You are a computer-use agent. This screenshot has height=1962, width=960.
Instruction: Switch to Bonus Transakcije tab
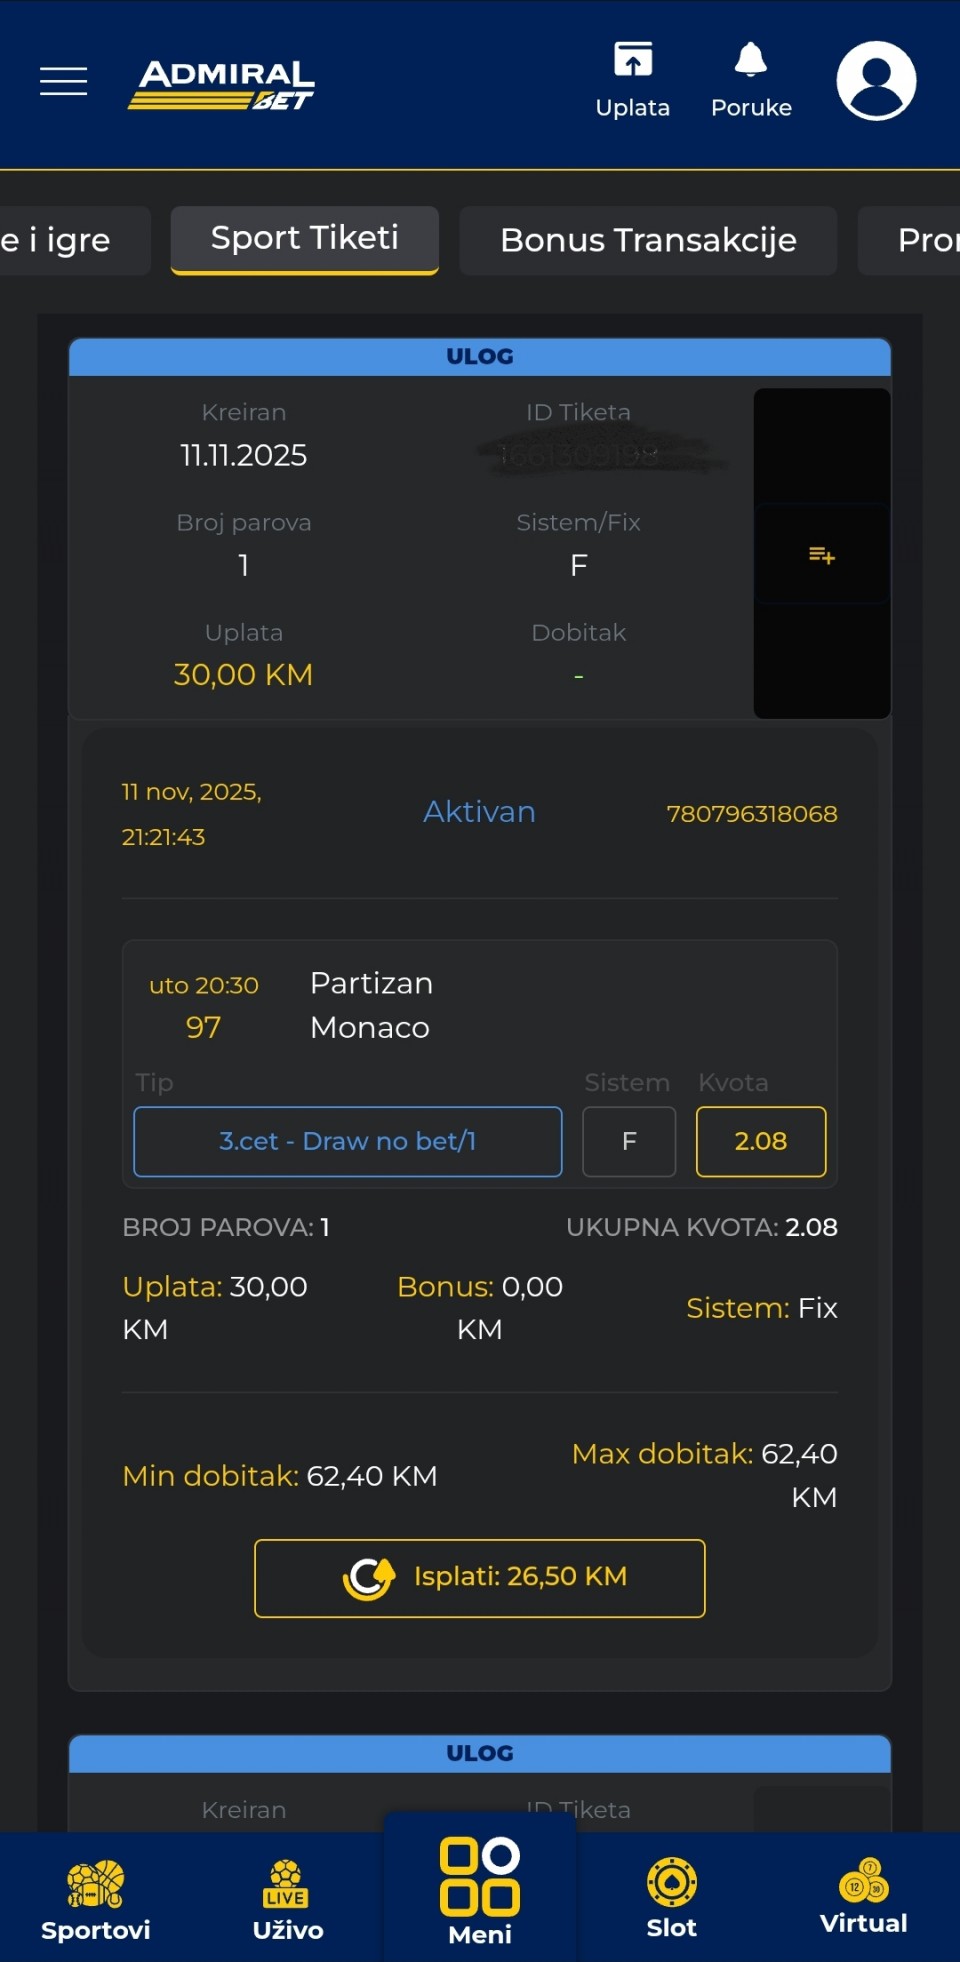click(648, 240)
